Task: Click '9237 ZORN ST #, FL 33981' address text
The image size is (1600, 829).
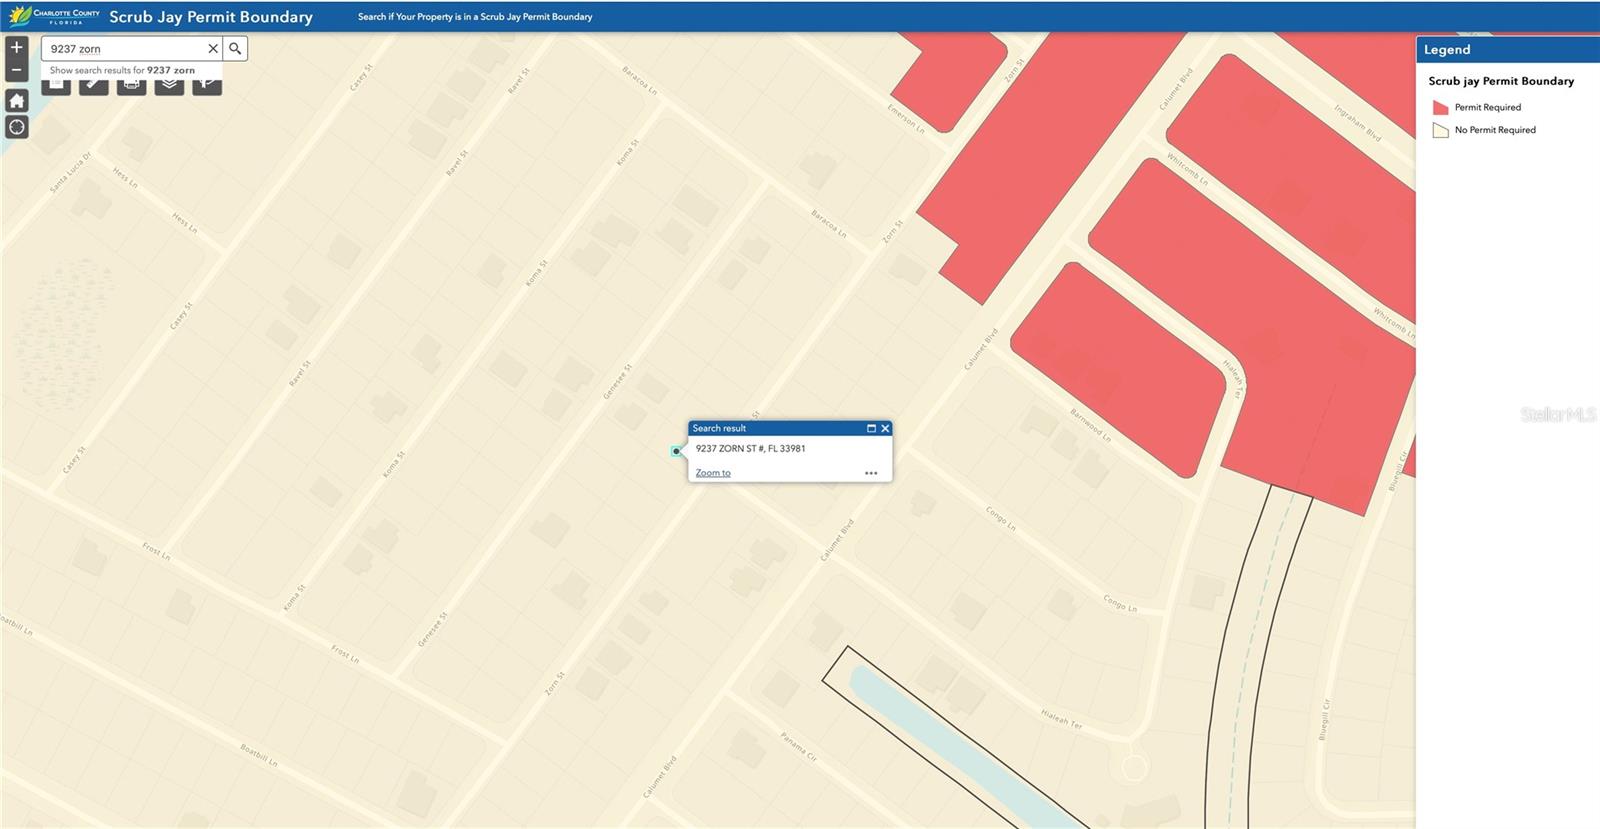Action: (x=750, y=448)
